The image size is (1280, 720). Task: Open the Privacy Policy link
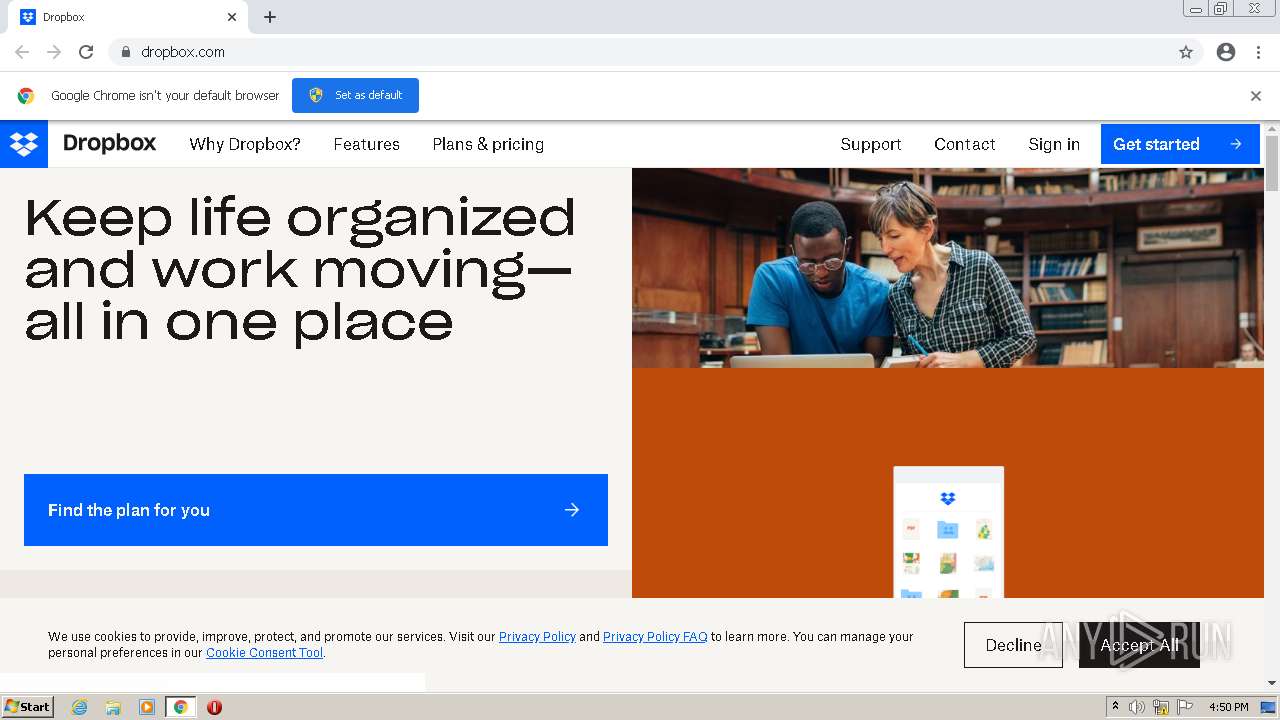pos(537,636)
